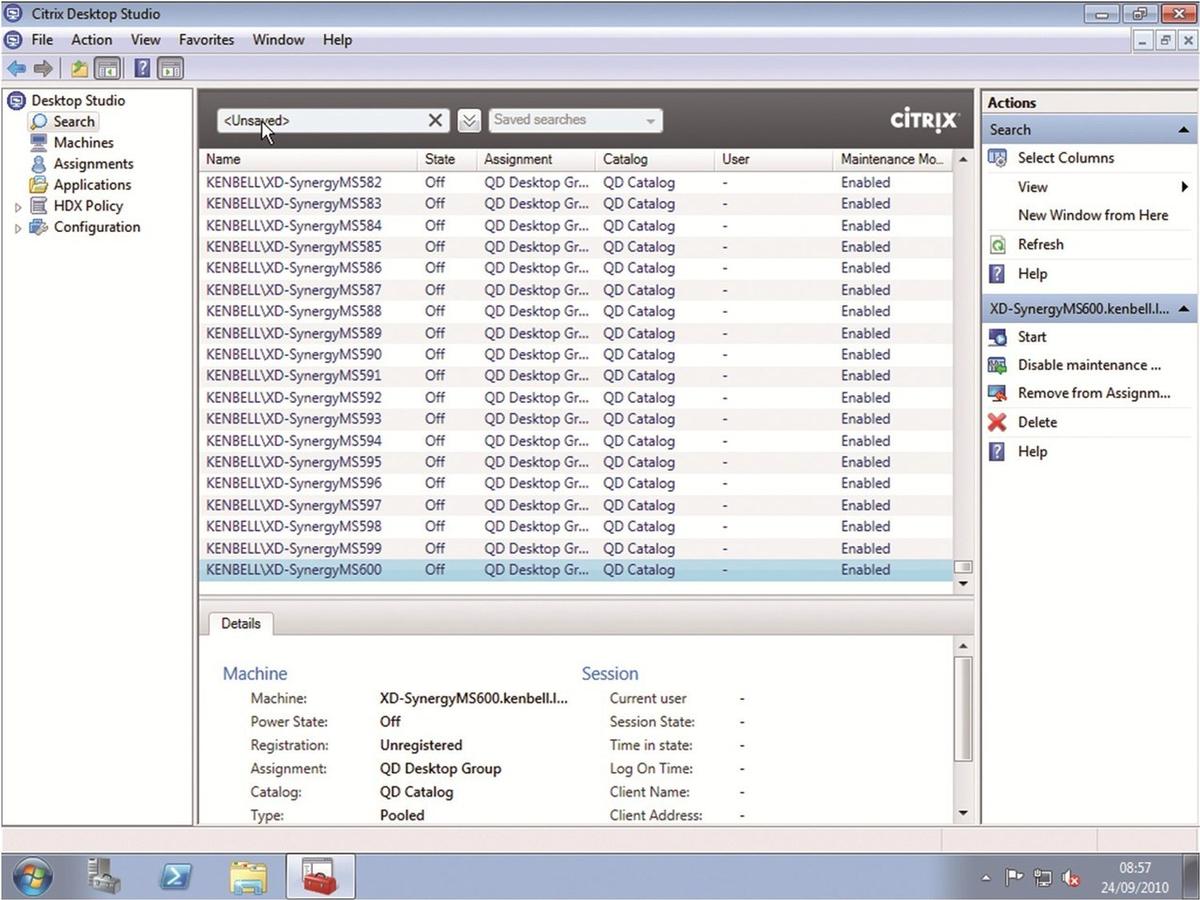Click the red toolbox taskbar icon
This screenshot has height=900, width=1200.
tap(320, 877)
